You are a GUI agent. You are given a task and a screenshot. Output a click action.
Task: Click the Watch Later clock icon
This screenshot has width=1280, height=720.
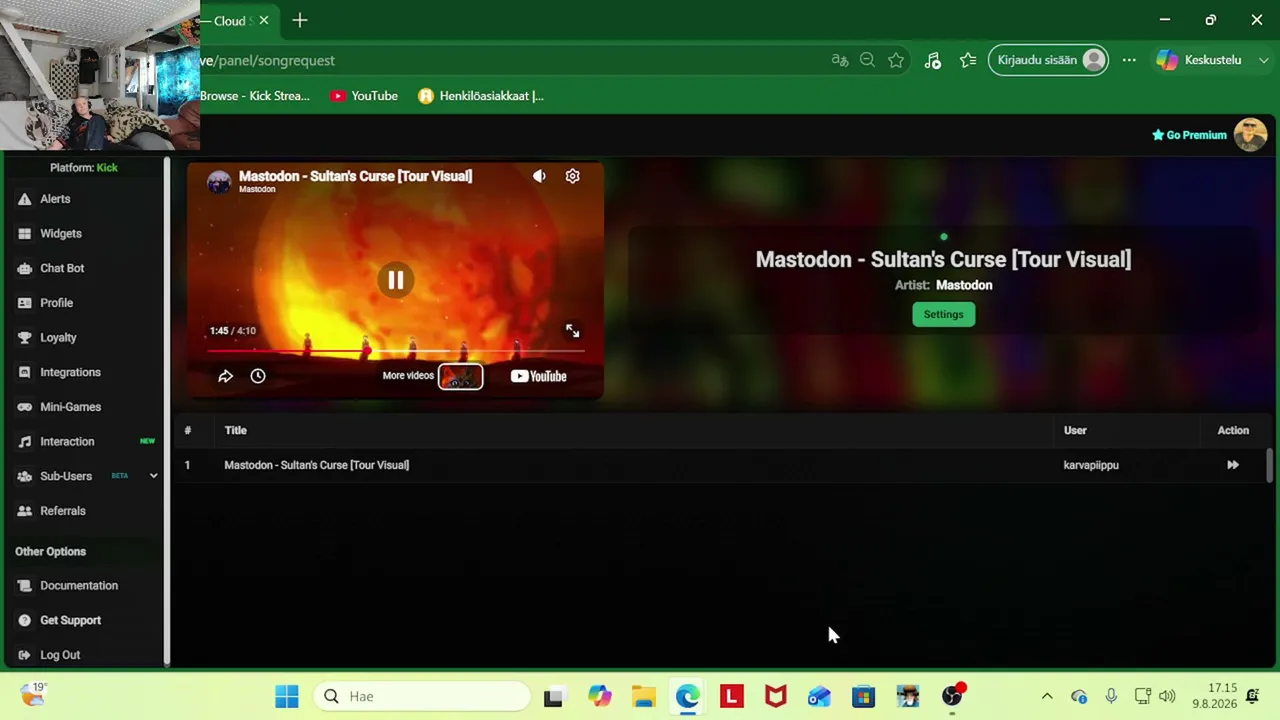258,376
